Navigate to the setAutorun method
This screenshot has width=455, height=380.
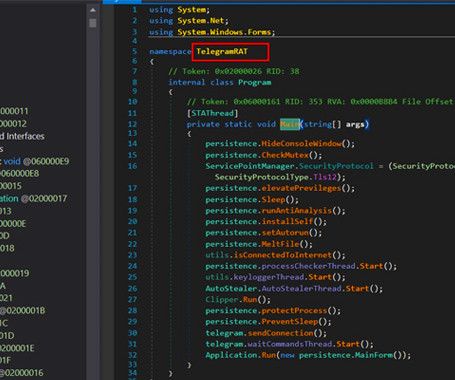coord(285,233)
